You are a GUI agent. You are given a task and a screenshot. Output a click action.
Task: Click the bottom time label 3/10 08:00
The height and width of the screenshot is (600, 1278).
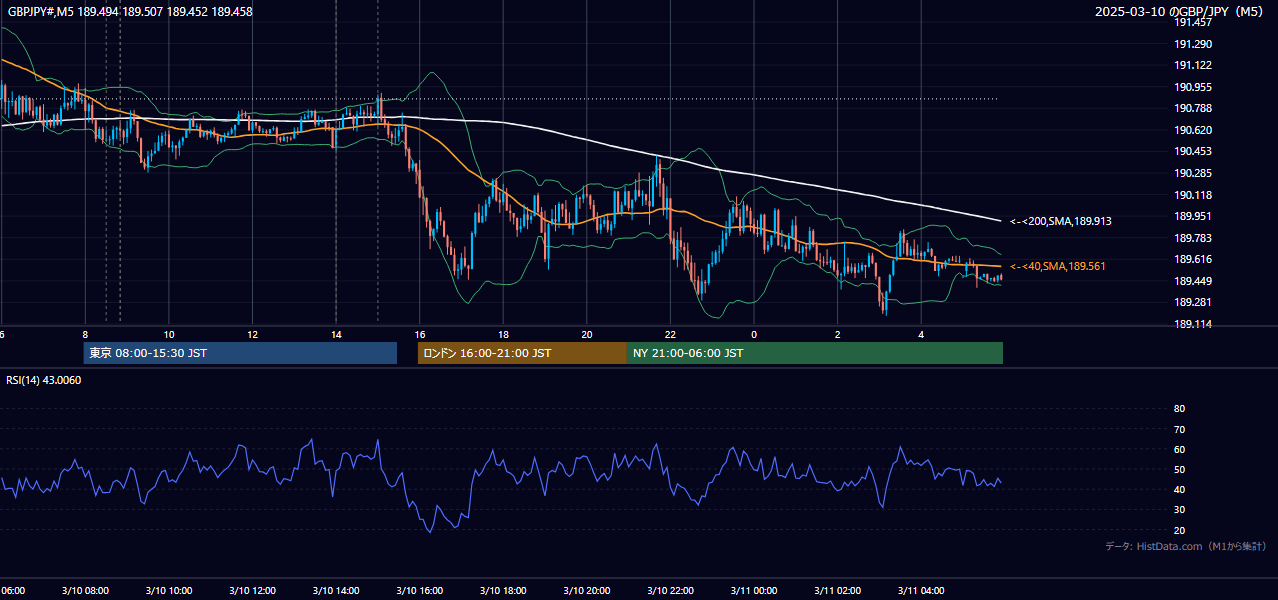click(85, 591)
